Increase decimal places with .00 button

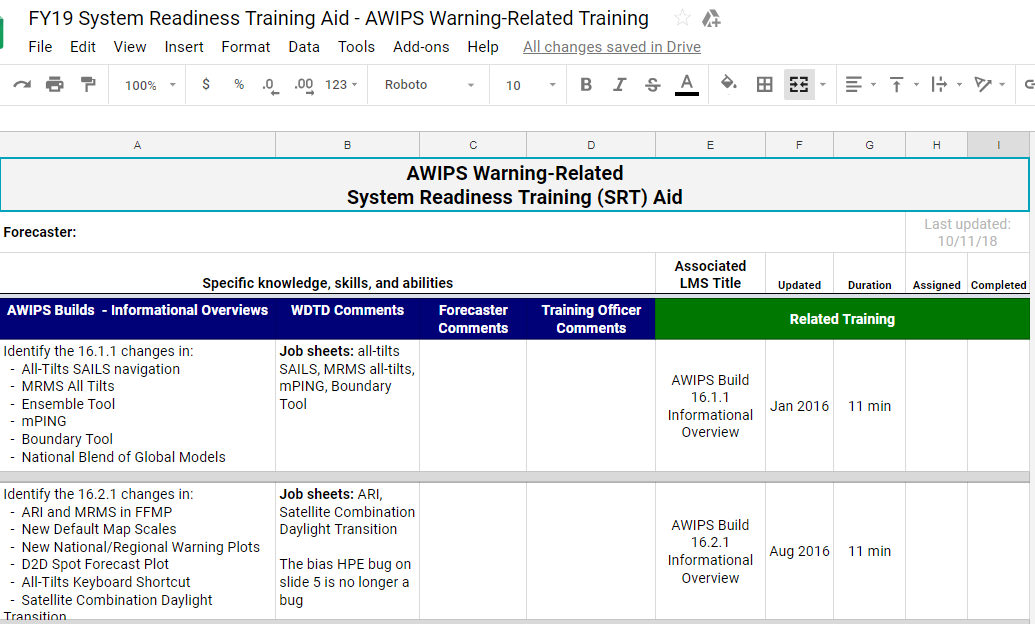point(304,85)
